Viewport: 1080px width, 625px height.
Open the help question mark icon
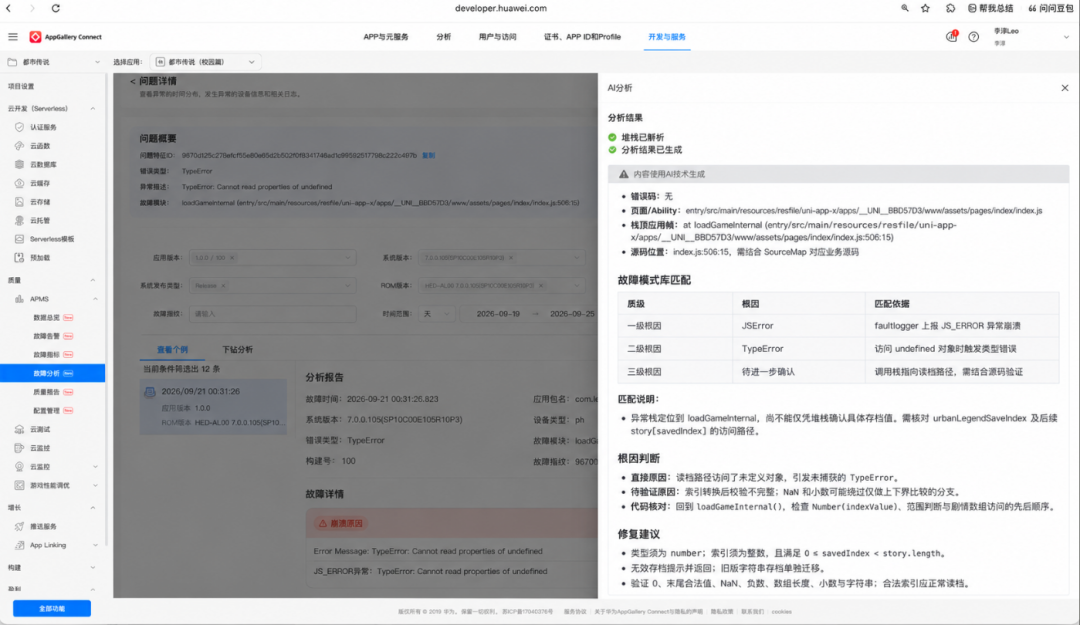click(x=973, y=37)
